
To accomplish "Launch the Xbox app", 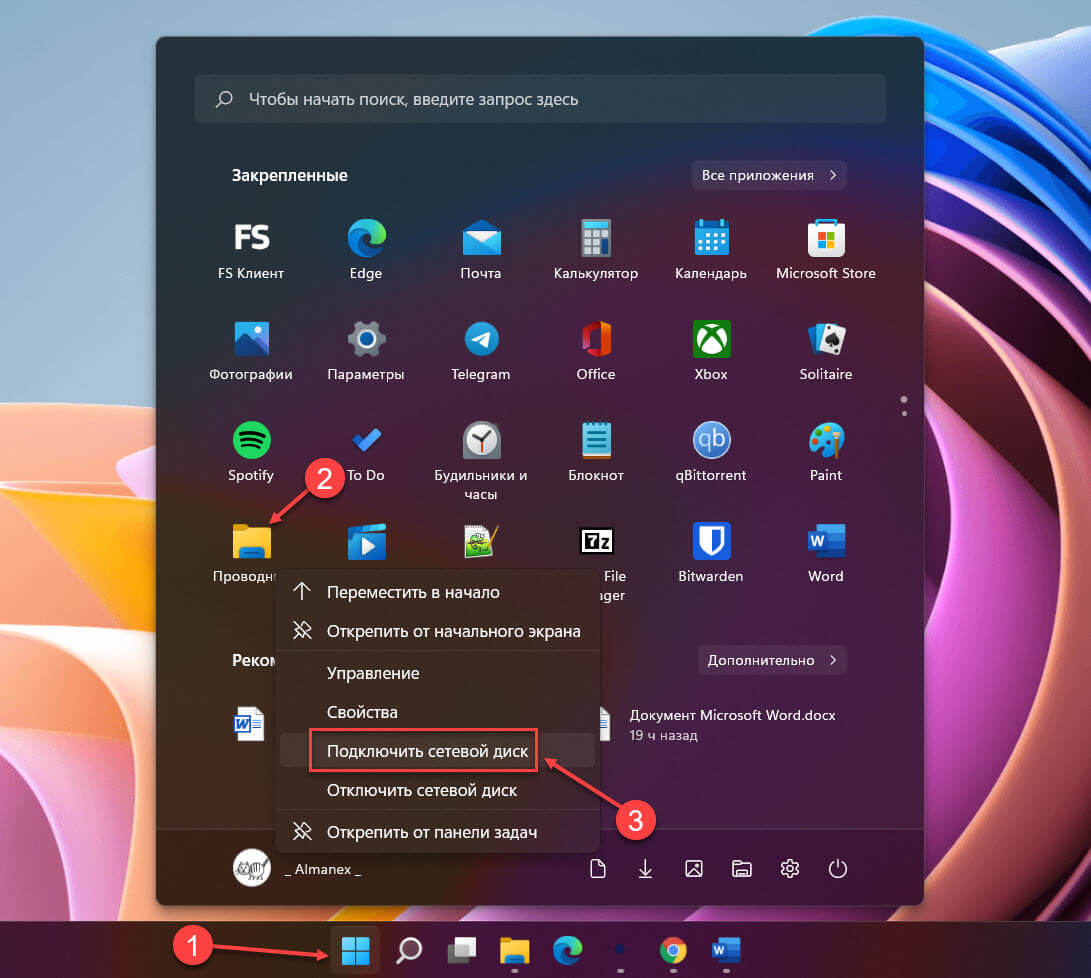I will point(710,351).
